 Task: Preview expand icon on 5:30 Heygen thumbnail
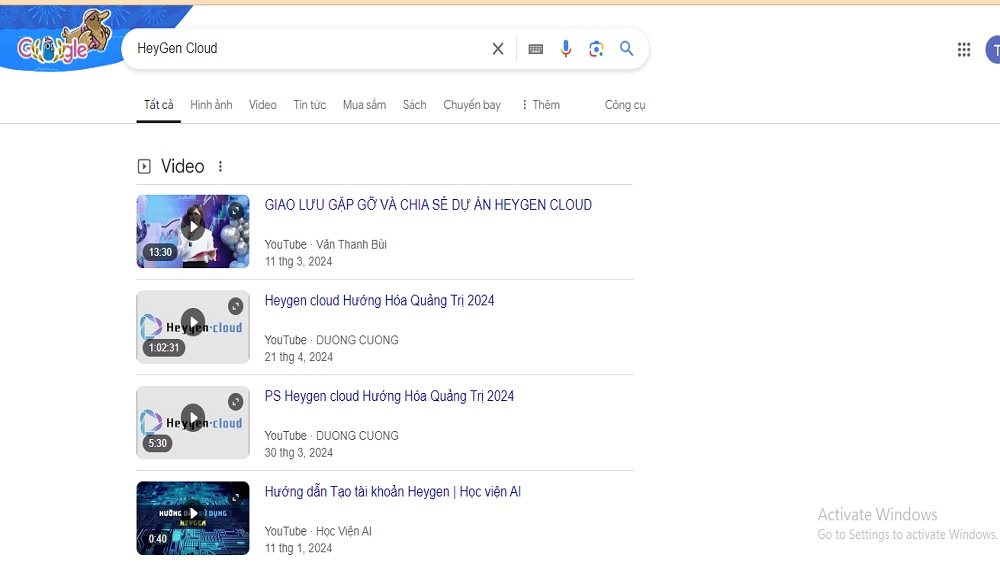click(236, 402)
